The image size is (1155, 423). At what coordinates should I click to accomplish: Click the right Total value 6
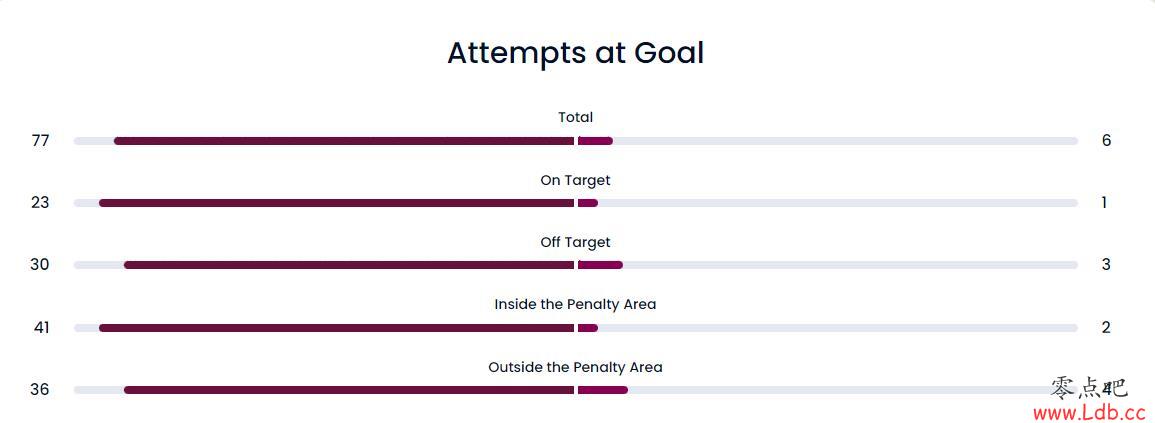click(x=1106, y=140)
